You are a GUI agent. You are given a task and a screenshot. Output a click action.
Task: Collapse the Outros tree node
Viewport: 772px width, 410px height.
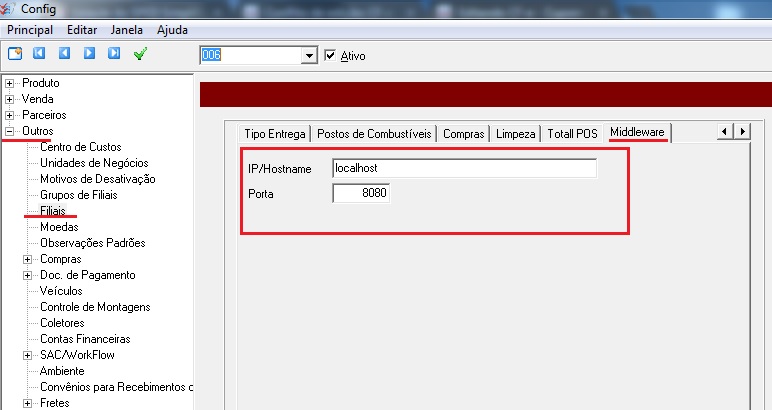click(10, 131)
